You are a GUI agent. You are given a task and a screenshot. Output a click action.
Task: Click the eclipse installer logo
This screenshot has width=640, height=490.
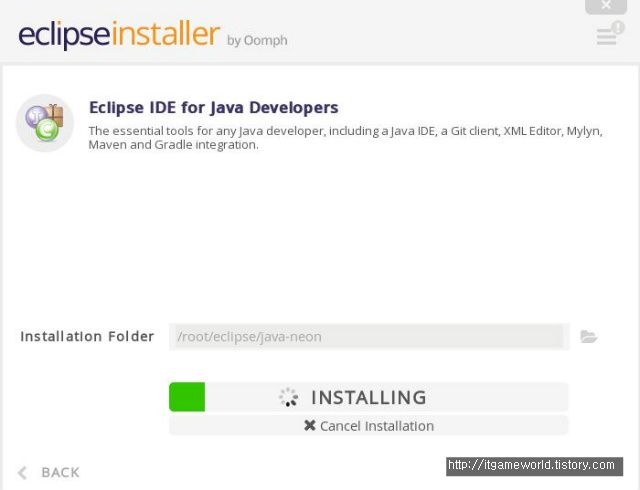tap(119, 34)
